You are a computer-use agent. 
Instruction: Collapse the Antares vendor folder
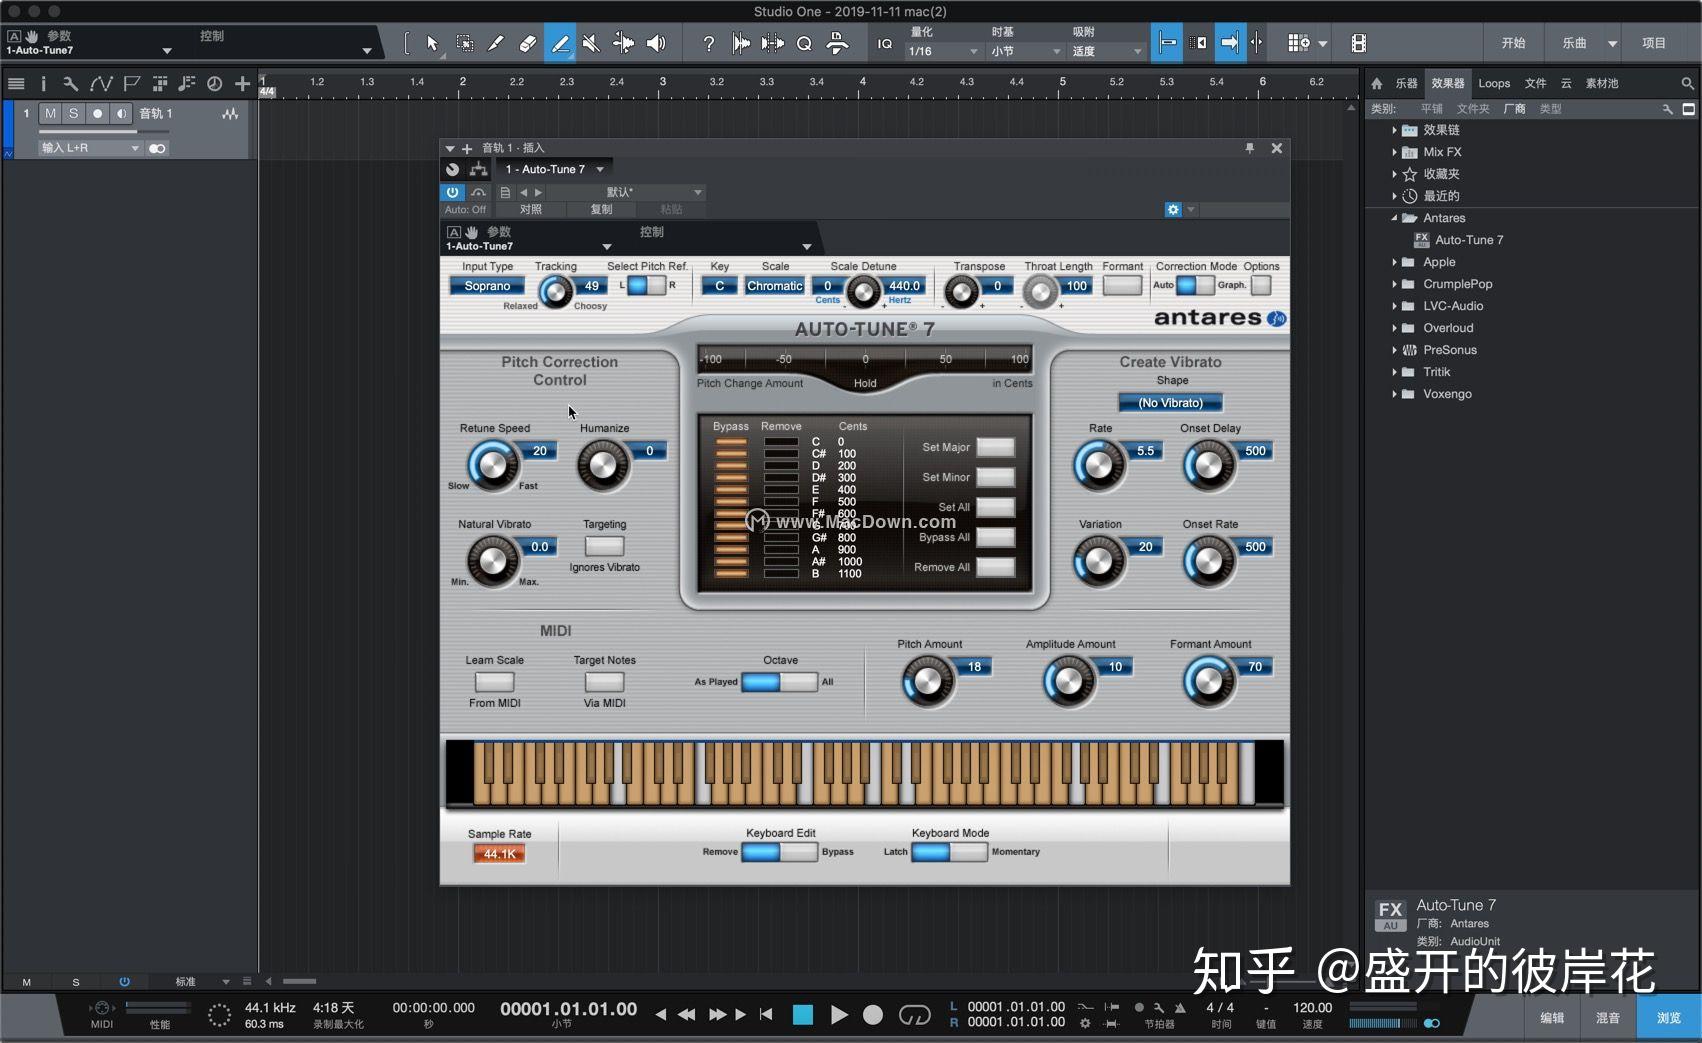click(x=1394, y=218)
